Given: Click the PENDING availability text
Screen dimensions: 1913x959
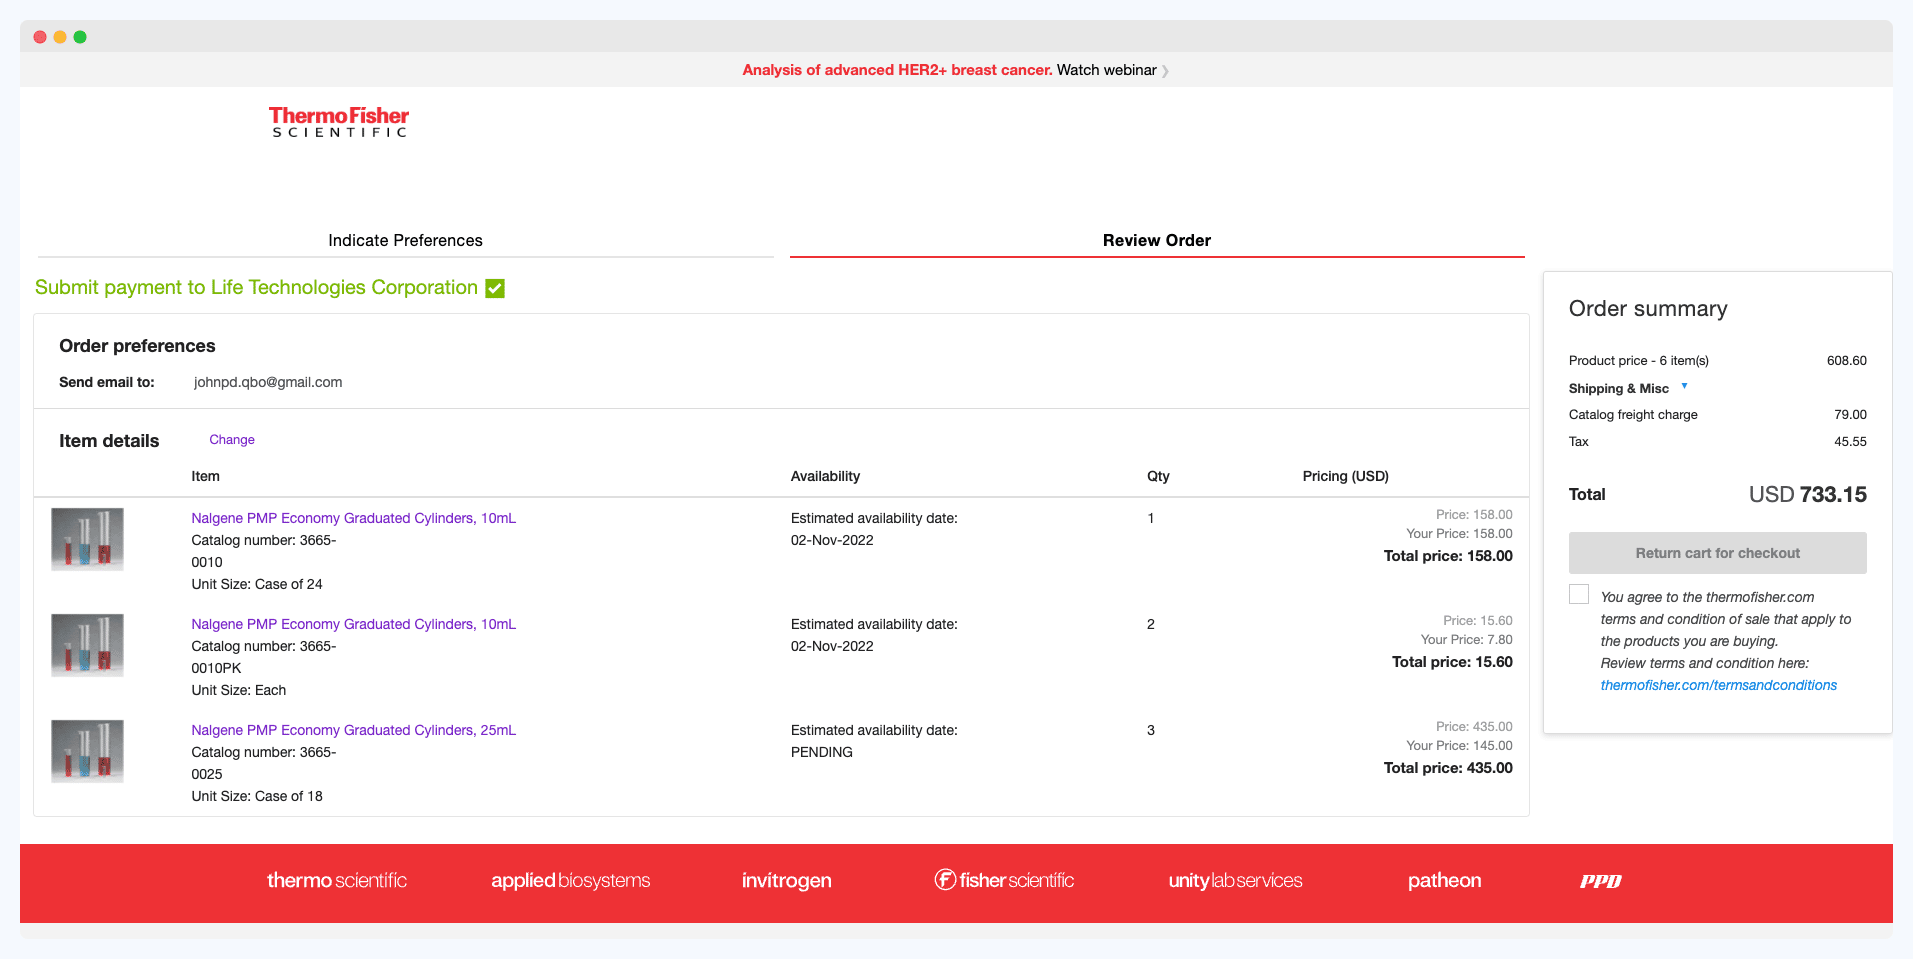Looking at the screenshot, I should point(822,752).
